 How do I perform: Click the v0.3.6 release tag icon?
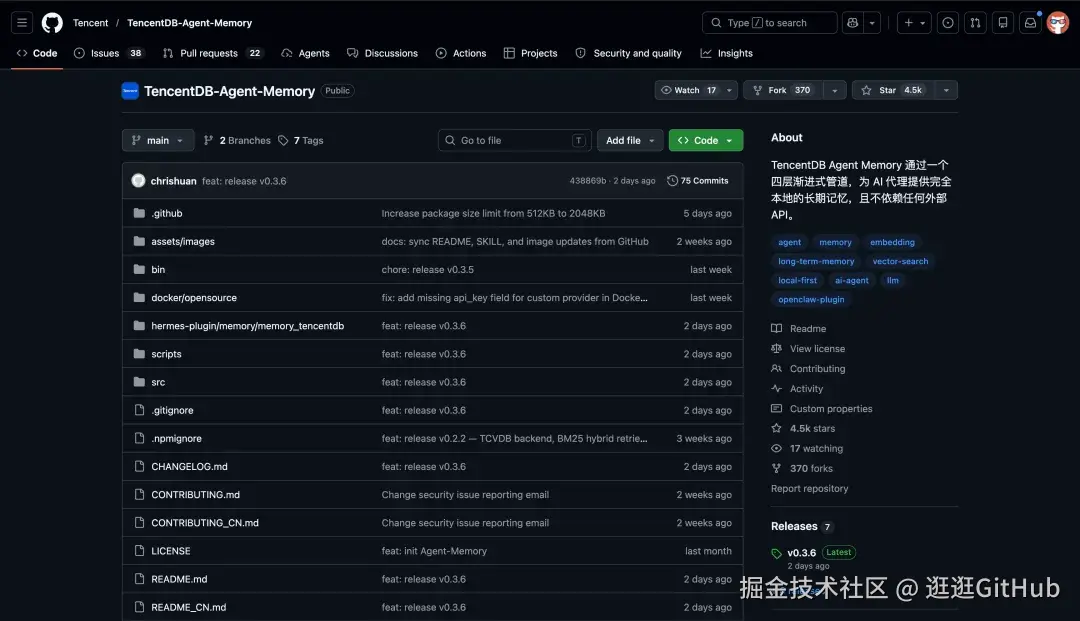(x=777, y=553)
